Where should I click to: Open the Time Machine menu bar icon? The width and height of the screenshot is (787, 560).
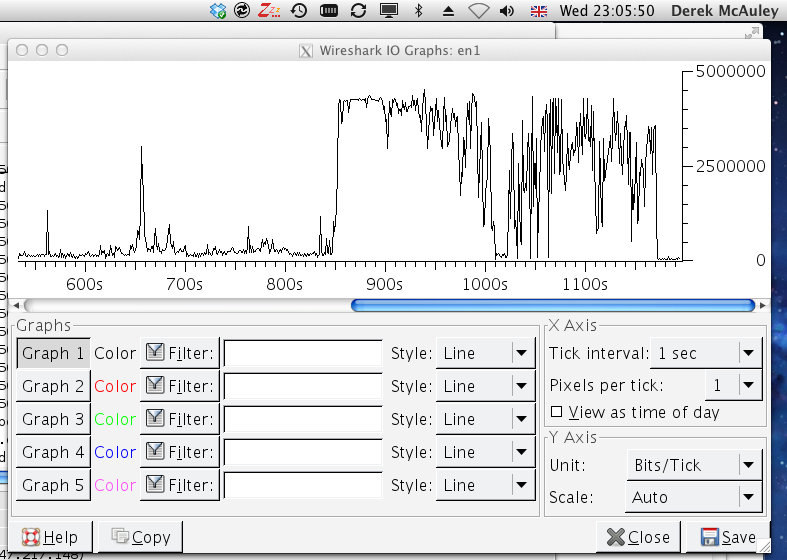click(x=299, y=11)
